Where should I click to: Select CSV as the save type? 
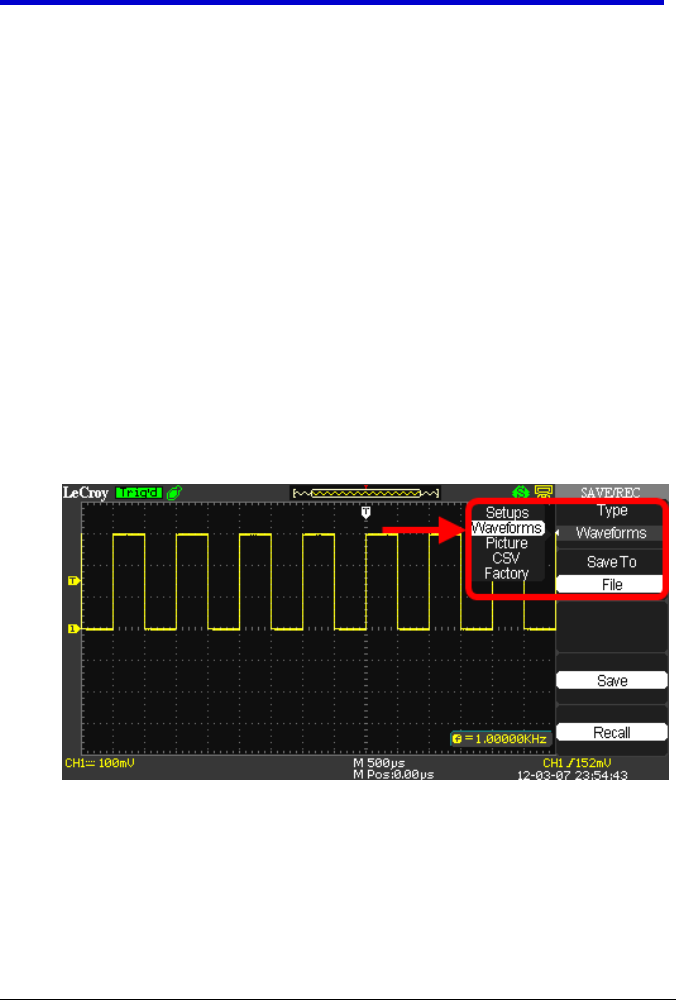pos(507,558)
